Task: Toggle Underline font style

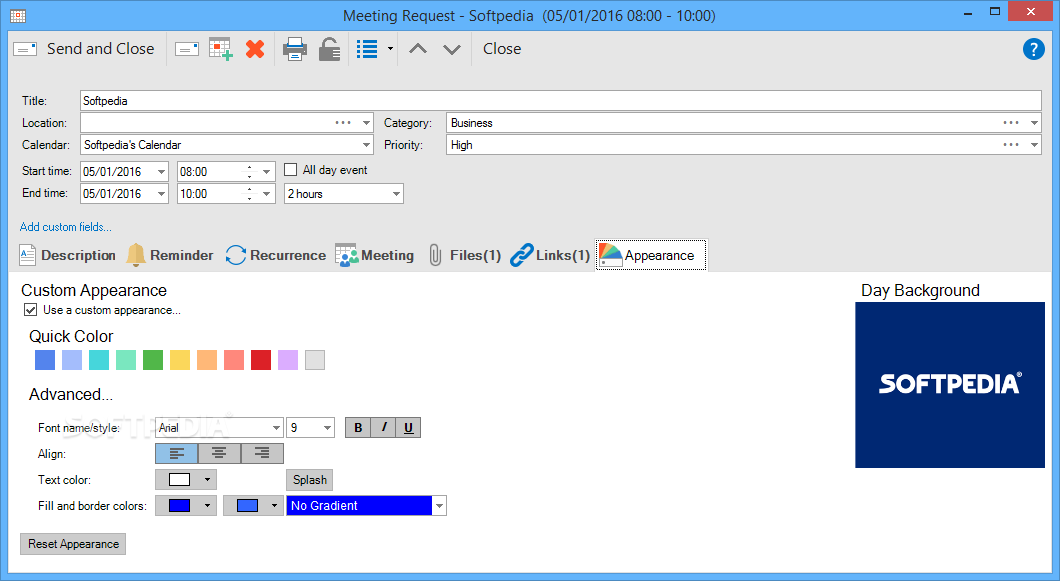Action: (x=408, y=427)
